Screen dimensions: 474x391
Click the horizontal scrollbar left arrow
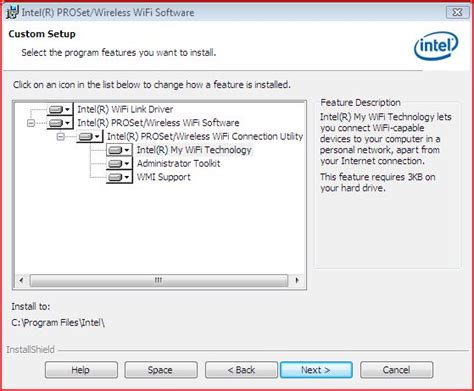[x=22, y=280]
